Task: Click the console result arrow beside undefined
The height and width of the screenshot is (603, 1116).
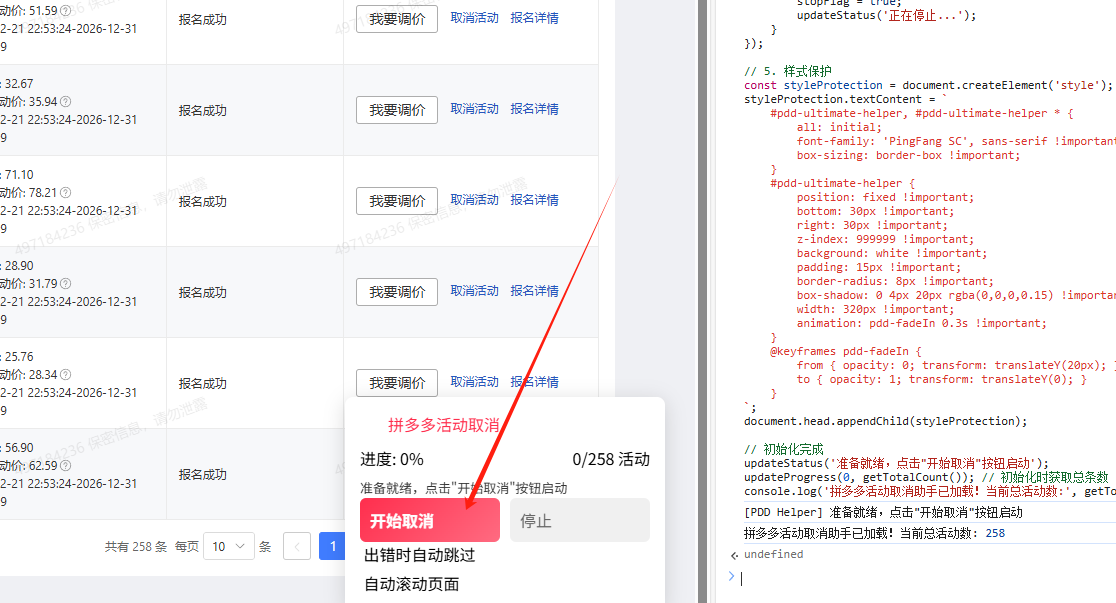Action: pyautogui.click(x=734, y=555)
